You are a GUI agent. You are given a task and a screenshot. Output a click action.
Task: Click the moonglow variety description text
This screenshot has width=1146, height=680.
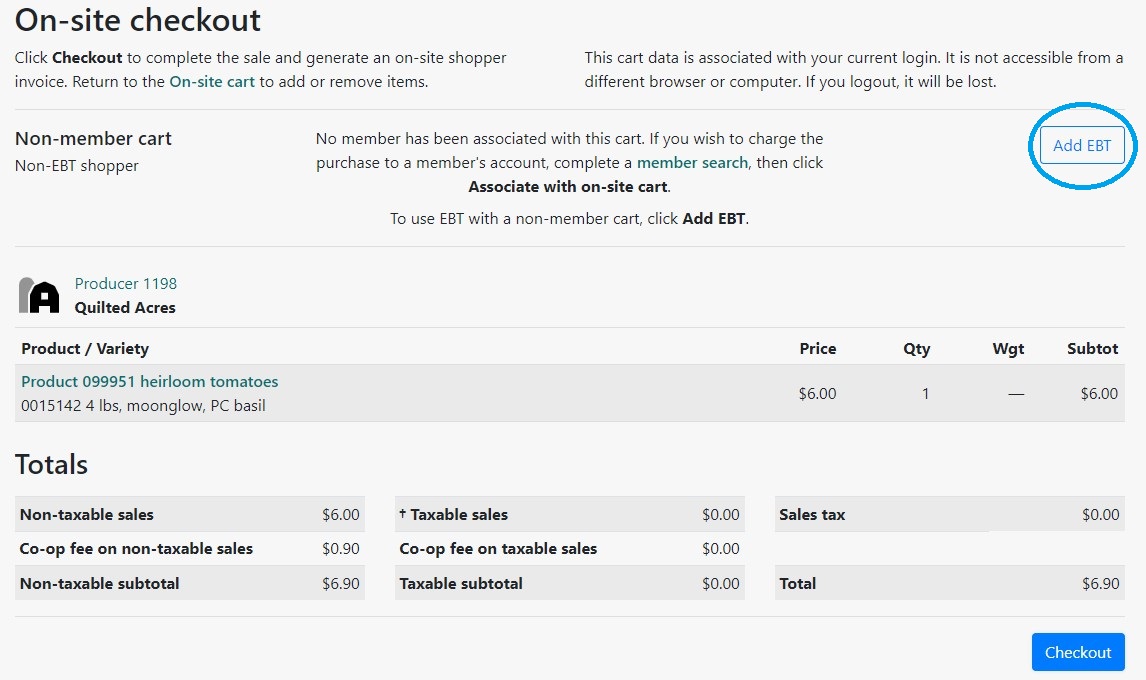143,406
